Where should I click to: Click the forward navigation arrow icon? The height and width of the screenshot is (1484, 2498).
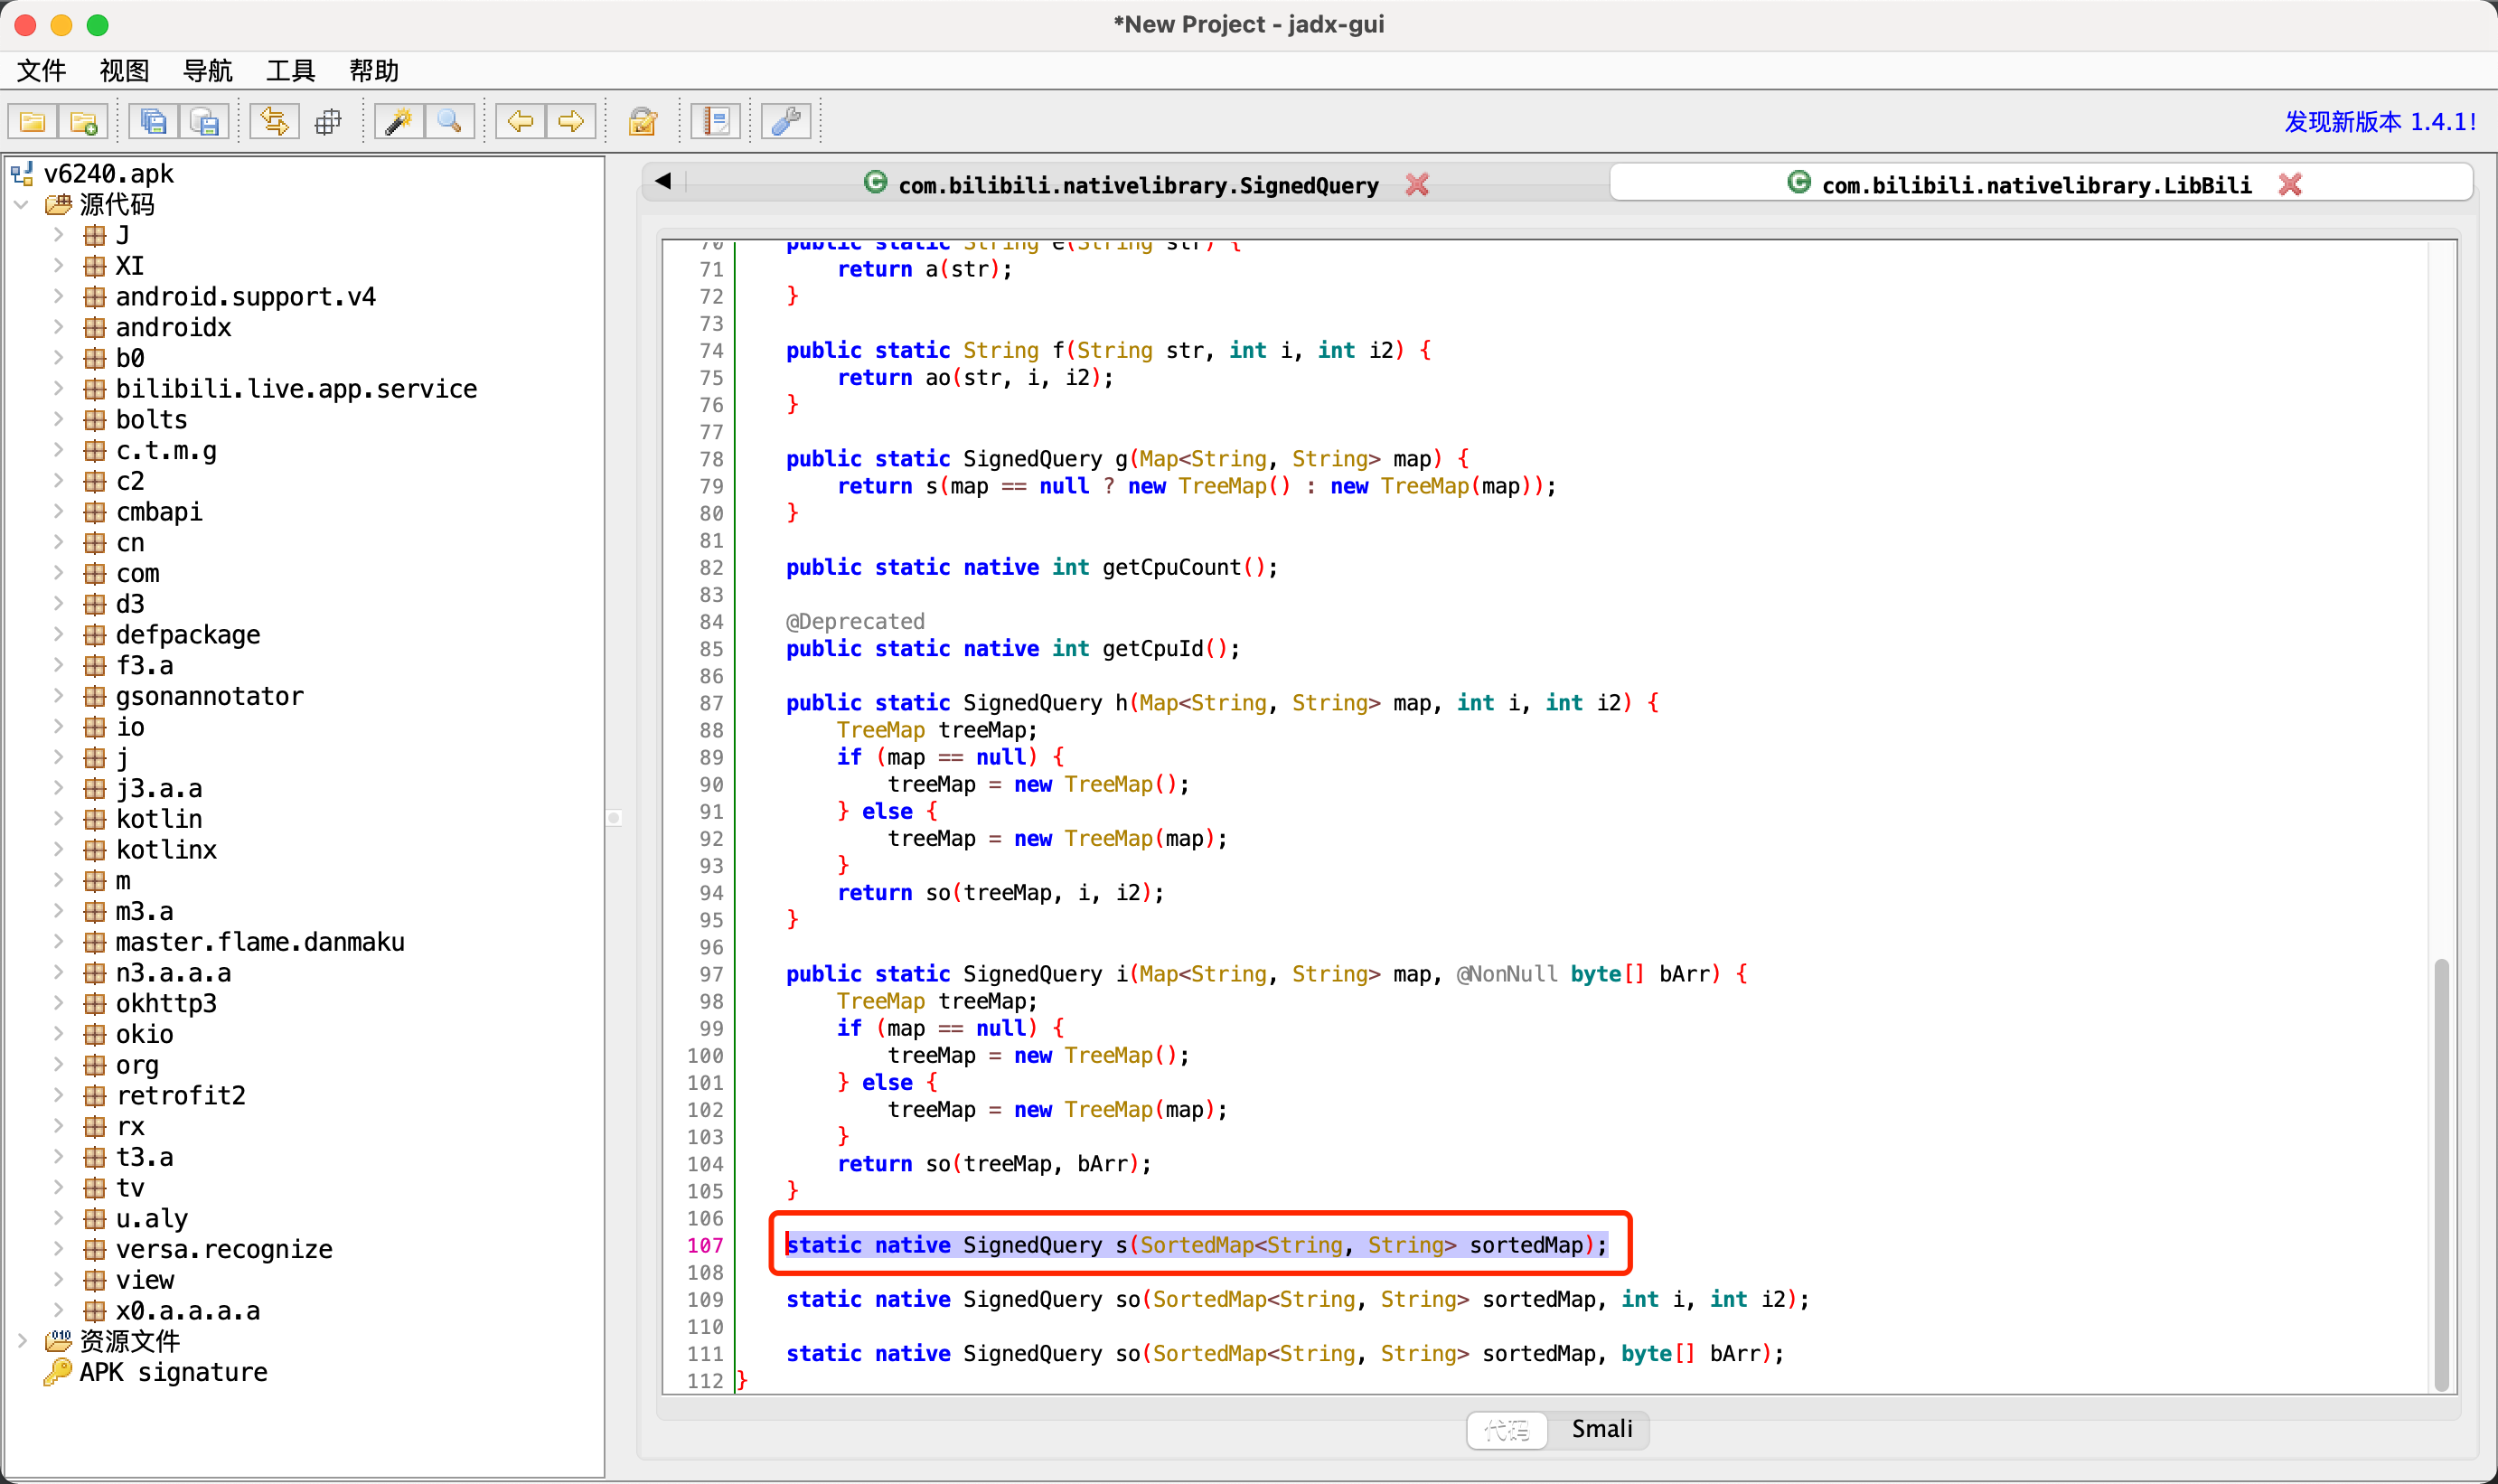[x=568, y=120]
